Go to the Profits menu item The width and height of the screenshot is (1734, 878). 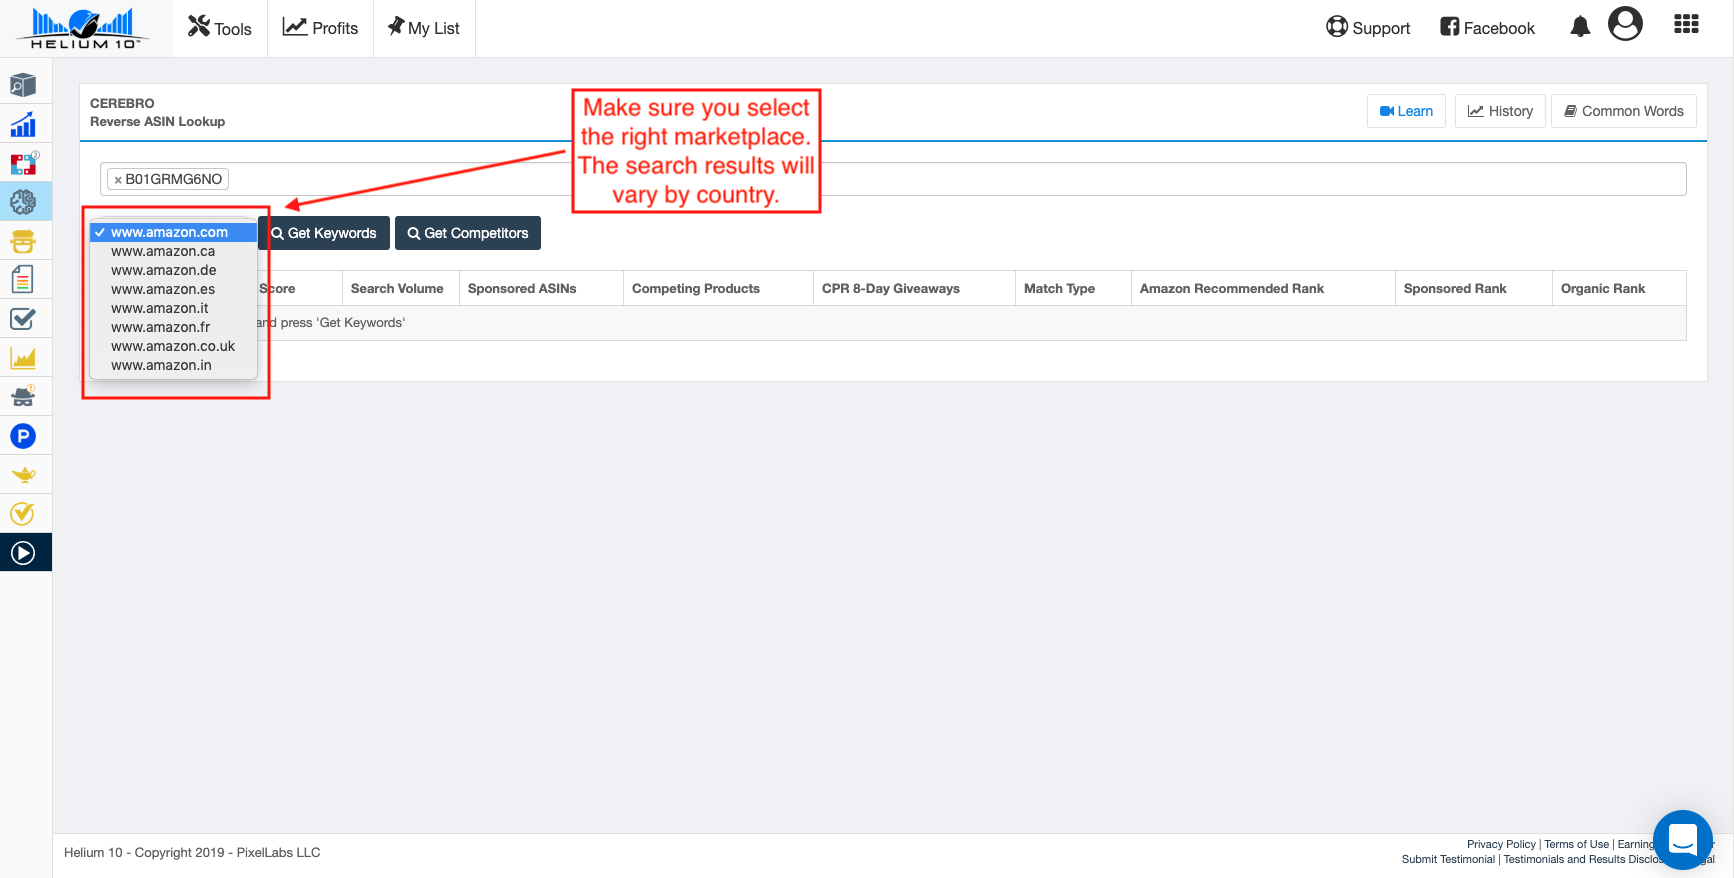(320, 28)
